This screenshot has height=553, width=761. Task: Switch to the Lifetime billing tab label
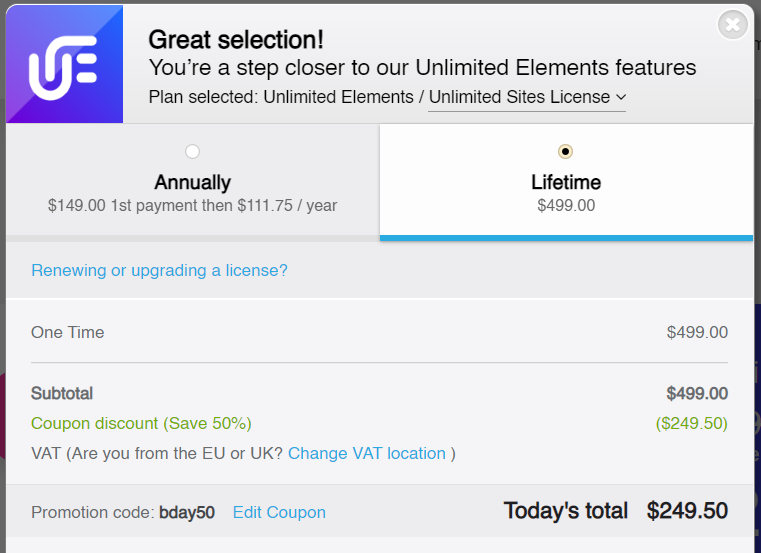[566, 183]
